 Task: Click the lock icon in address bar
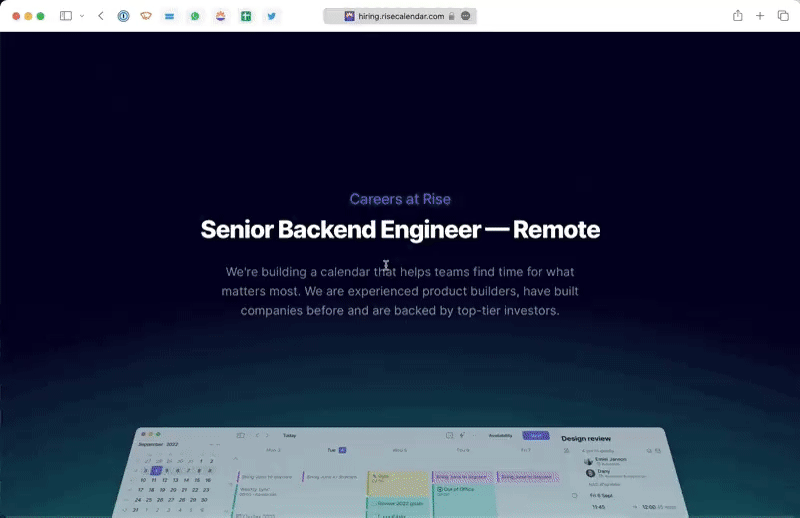tap(452, 16)
